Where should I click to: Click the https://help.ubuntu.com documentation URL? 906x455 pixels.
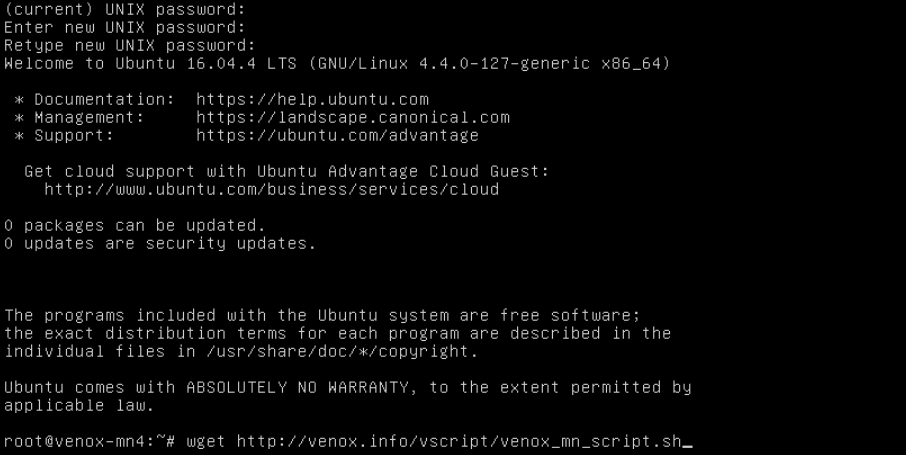(312, 99)
